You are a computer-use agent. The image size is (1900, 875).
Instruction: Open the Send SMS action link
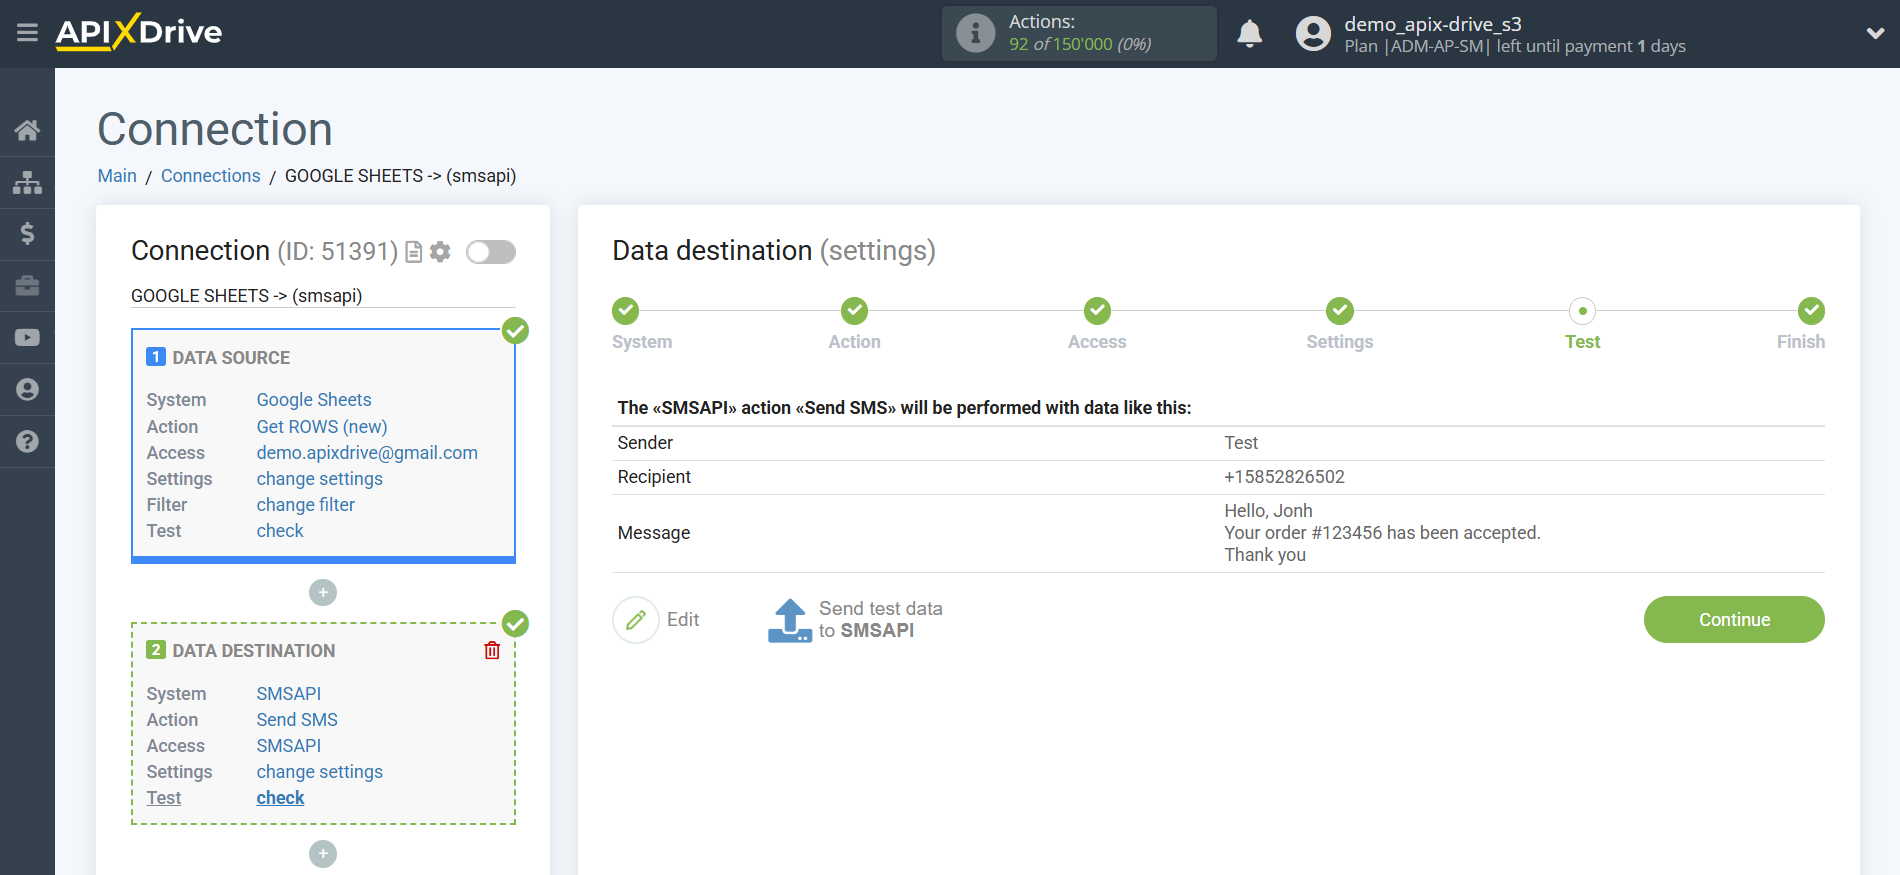297,720
